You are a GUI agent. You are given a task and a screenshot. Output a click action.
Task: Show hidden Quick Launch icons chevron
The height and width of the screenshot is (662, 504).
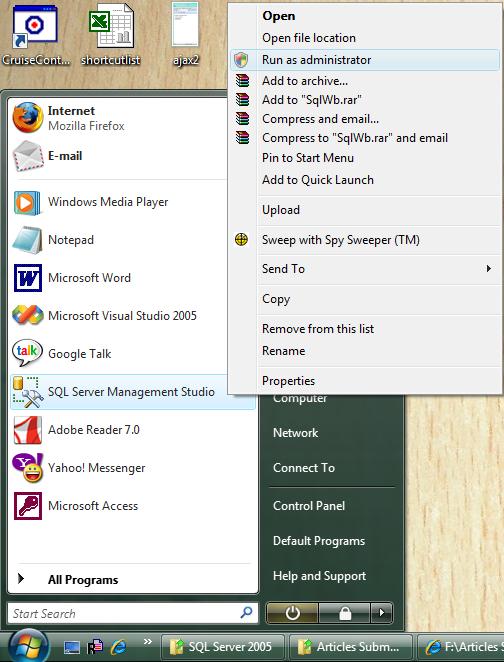click(x=147, y=642)
